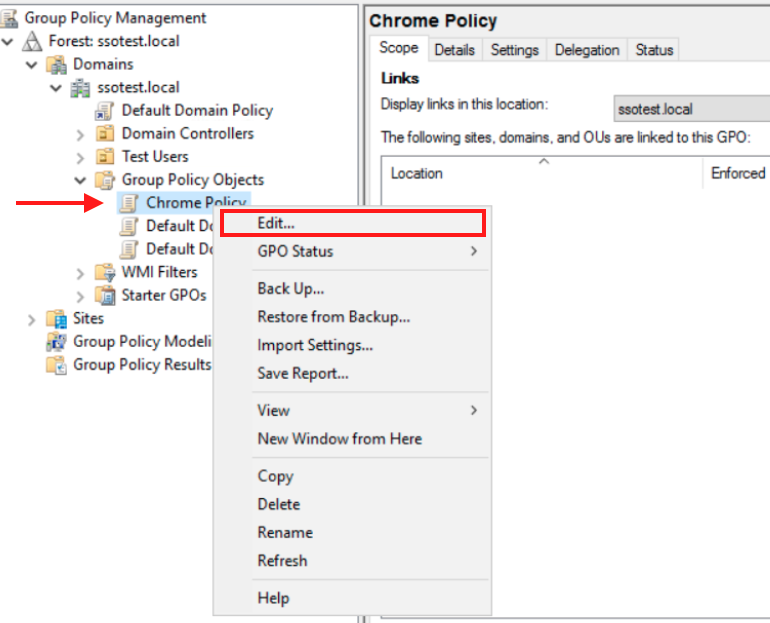The image size is (770, 623).
Task: Click the Domains folder icon
Action: tap(56, 64)
